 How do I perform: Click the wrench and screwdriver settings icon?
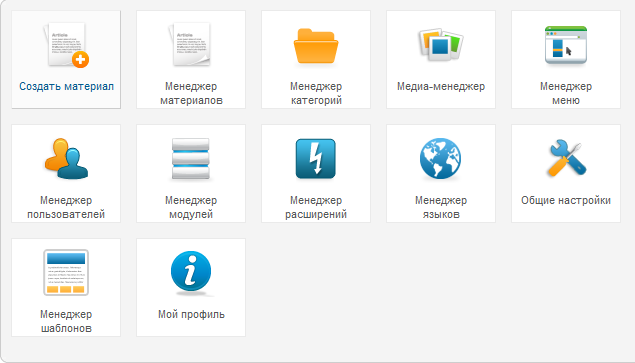click(566, 158)
